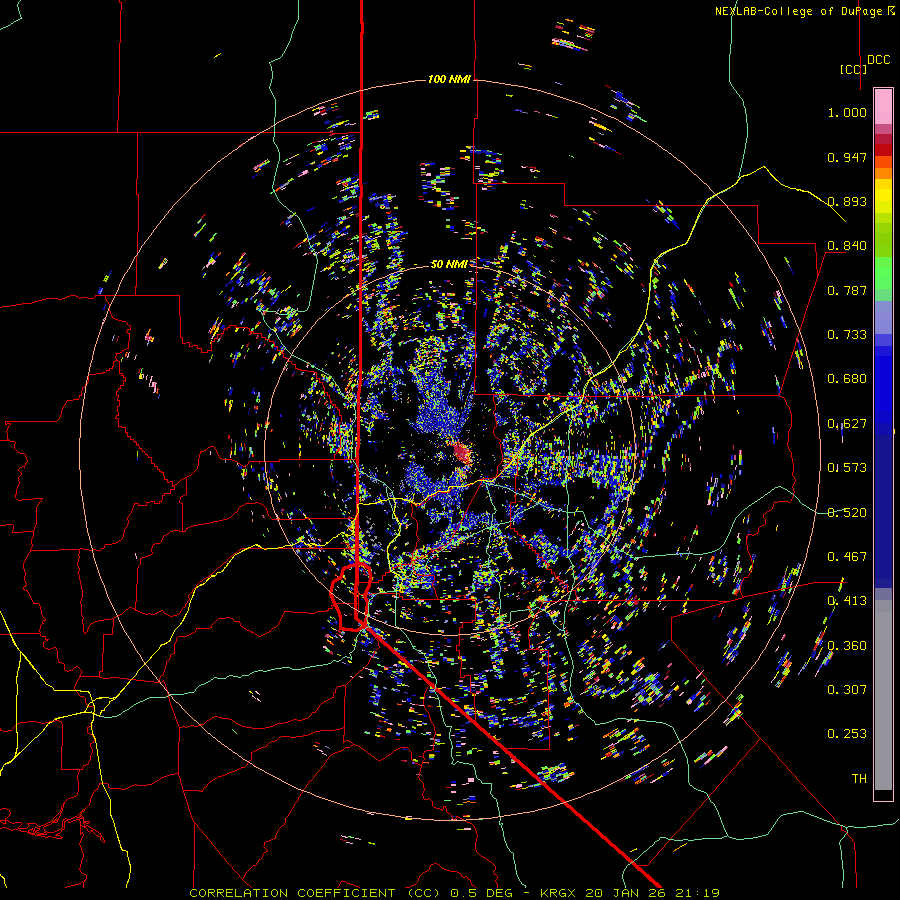Select the 0.520 scale value
900x900 pixels.
[847, 513]
